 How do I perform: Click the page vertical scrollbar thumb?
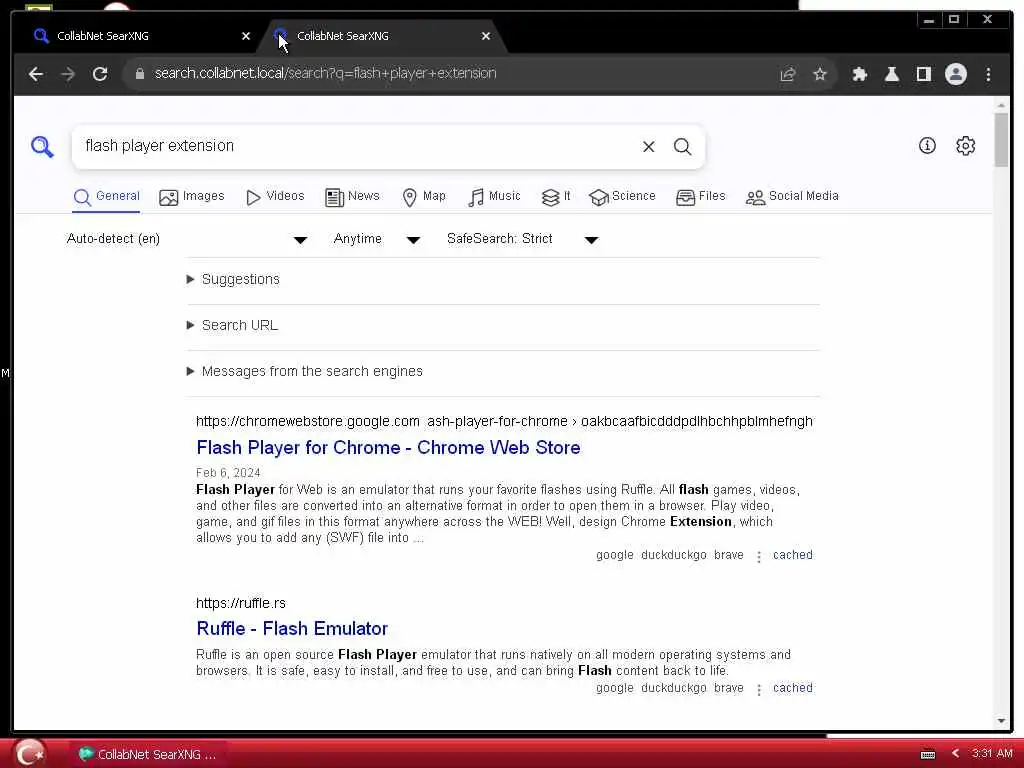(1000, 140)
